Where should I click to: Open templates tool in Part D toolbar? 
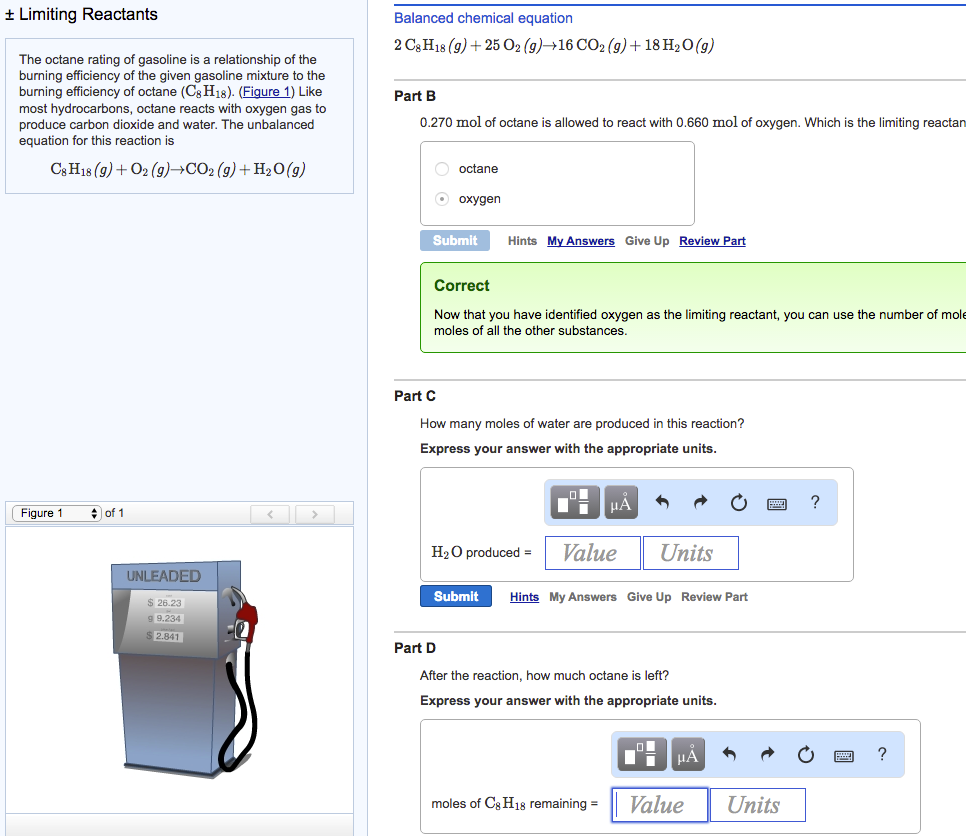coord(643,756)
